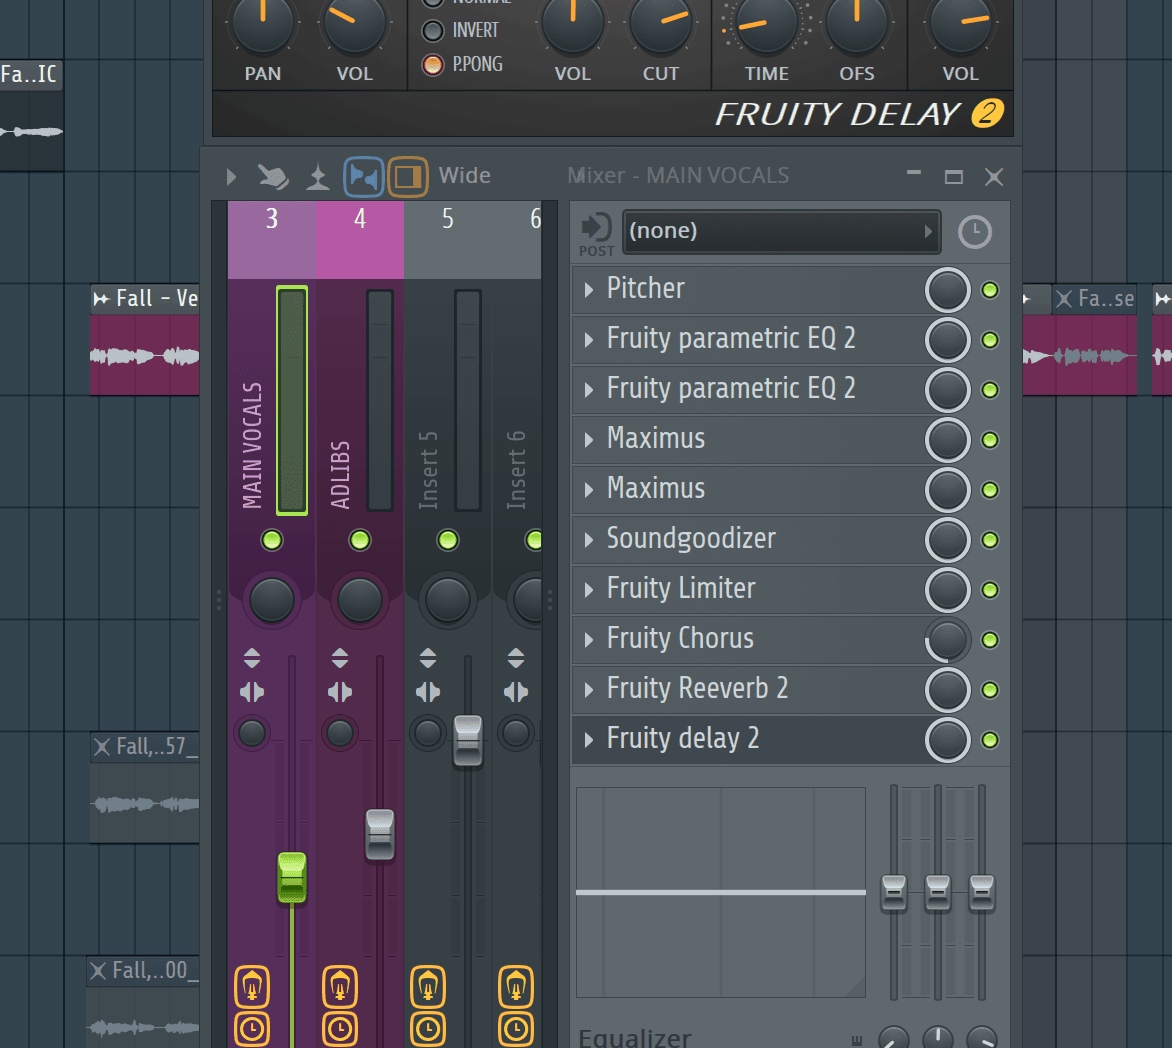Screen dimensions: 1172x1048
Task: Open the mixer options menu arrow
Action: [231, 176]
